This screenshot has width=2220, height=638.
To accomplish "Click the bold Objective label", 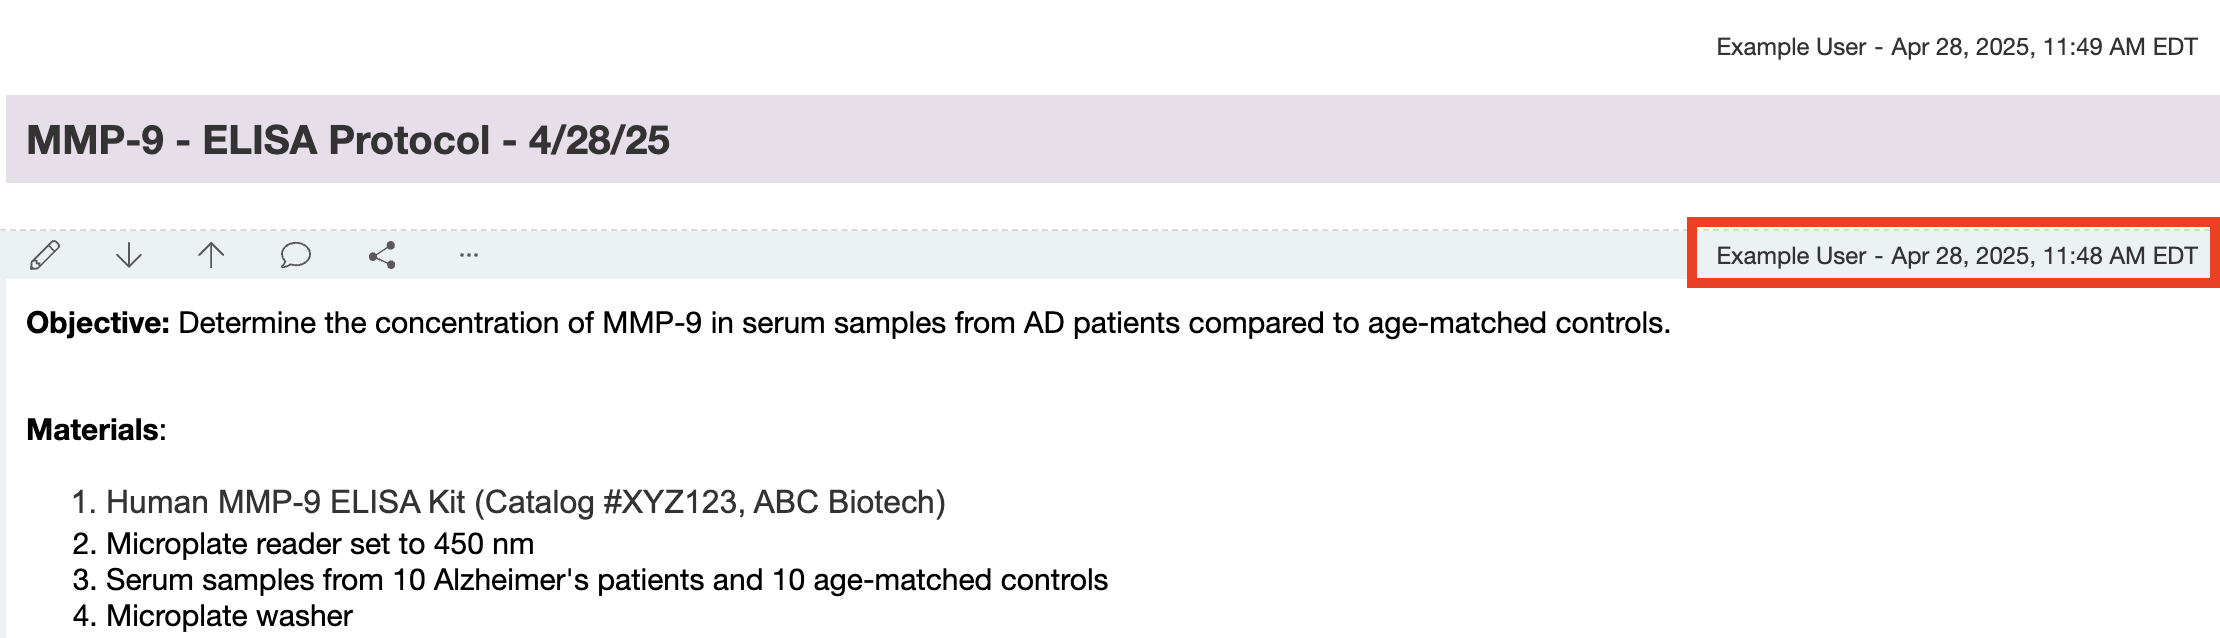I will (x=98, y=323).
